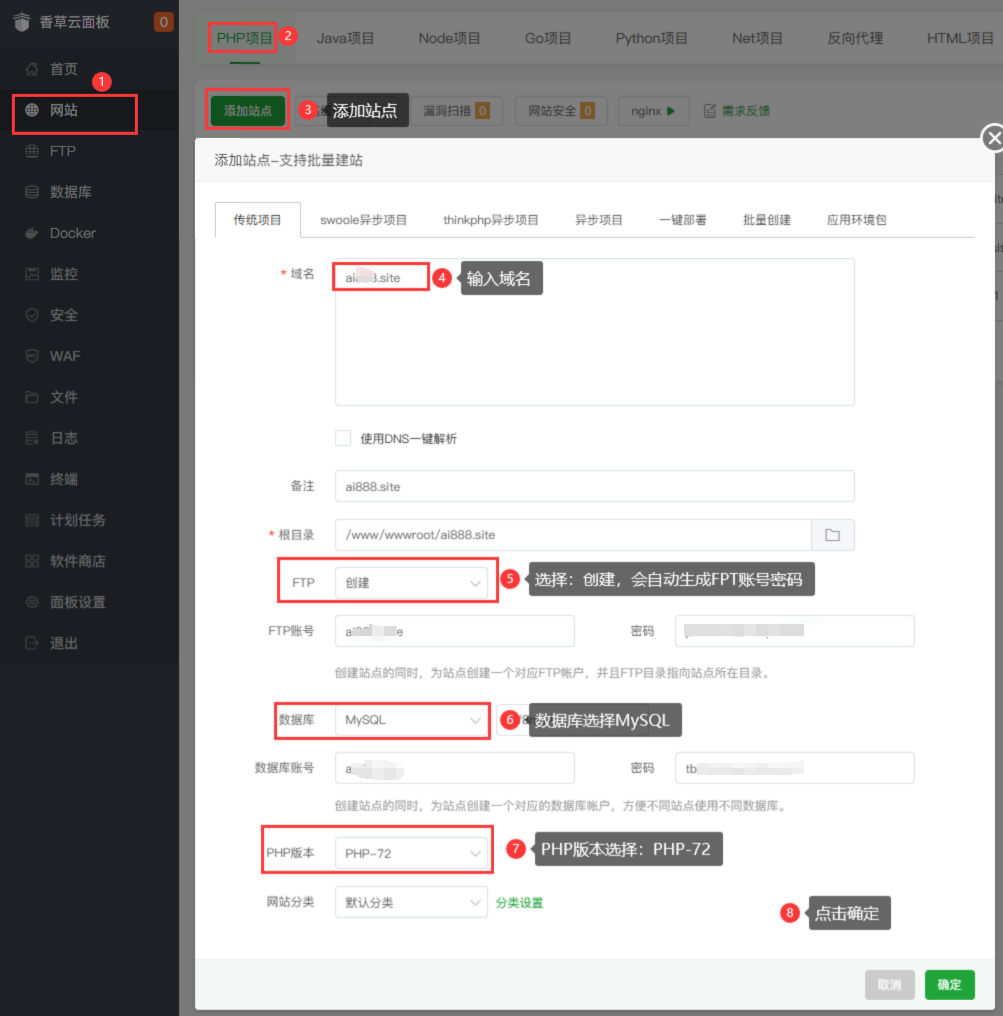Viewport: 1003px width, 1016px height.
Task: Click the FTP globe icon in sidebar
Action: pos(32,151)
